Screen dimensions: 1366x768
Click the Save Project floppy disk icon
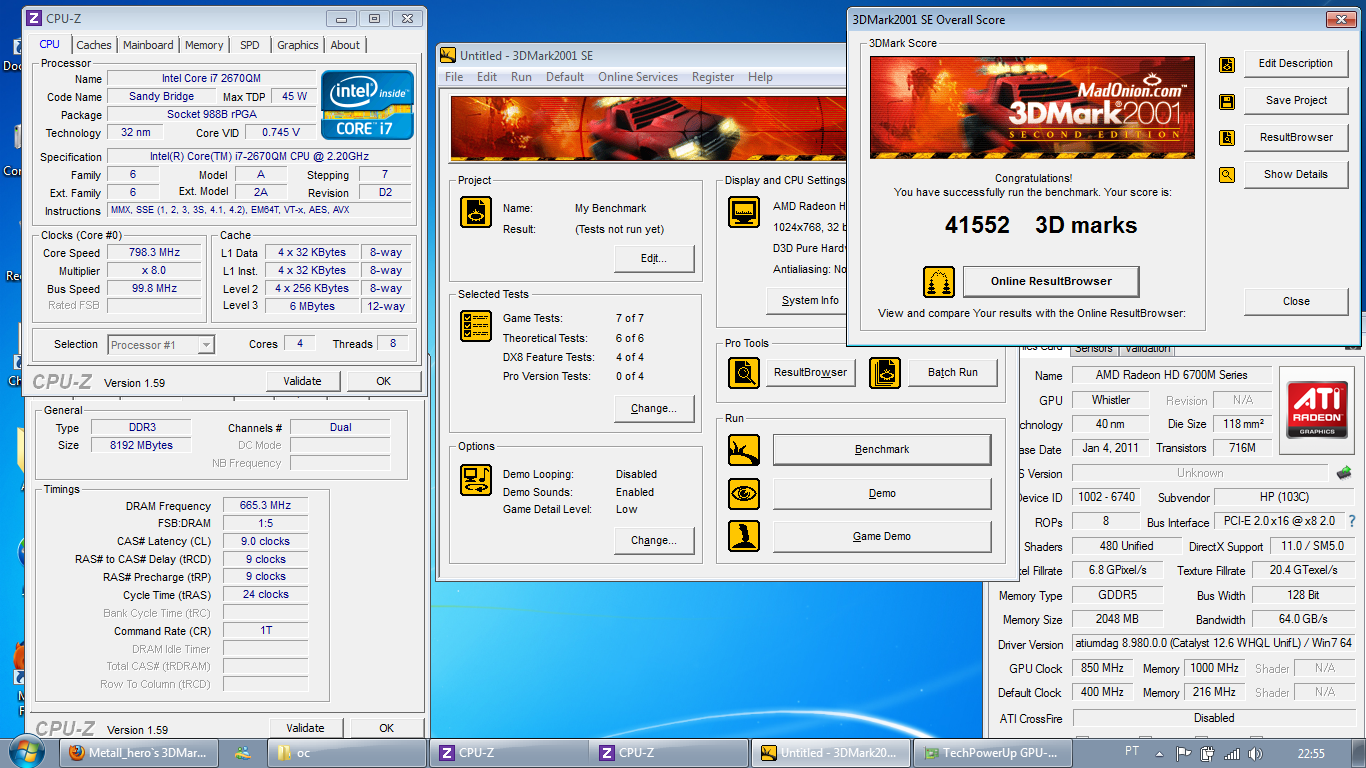1227,101
